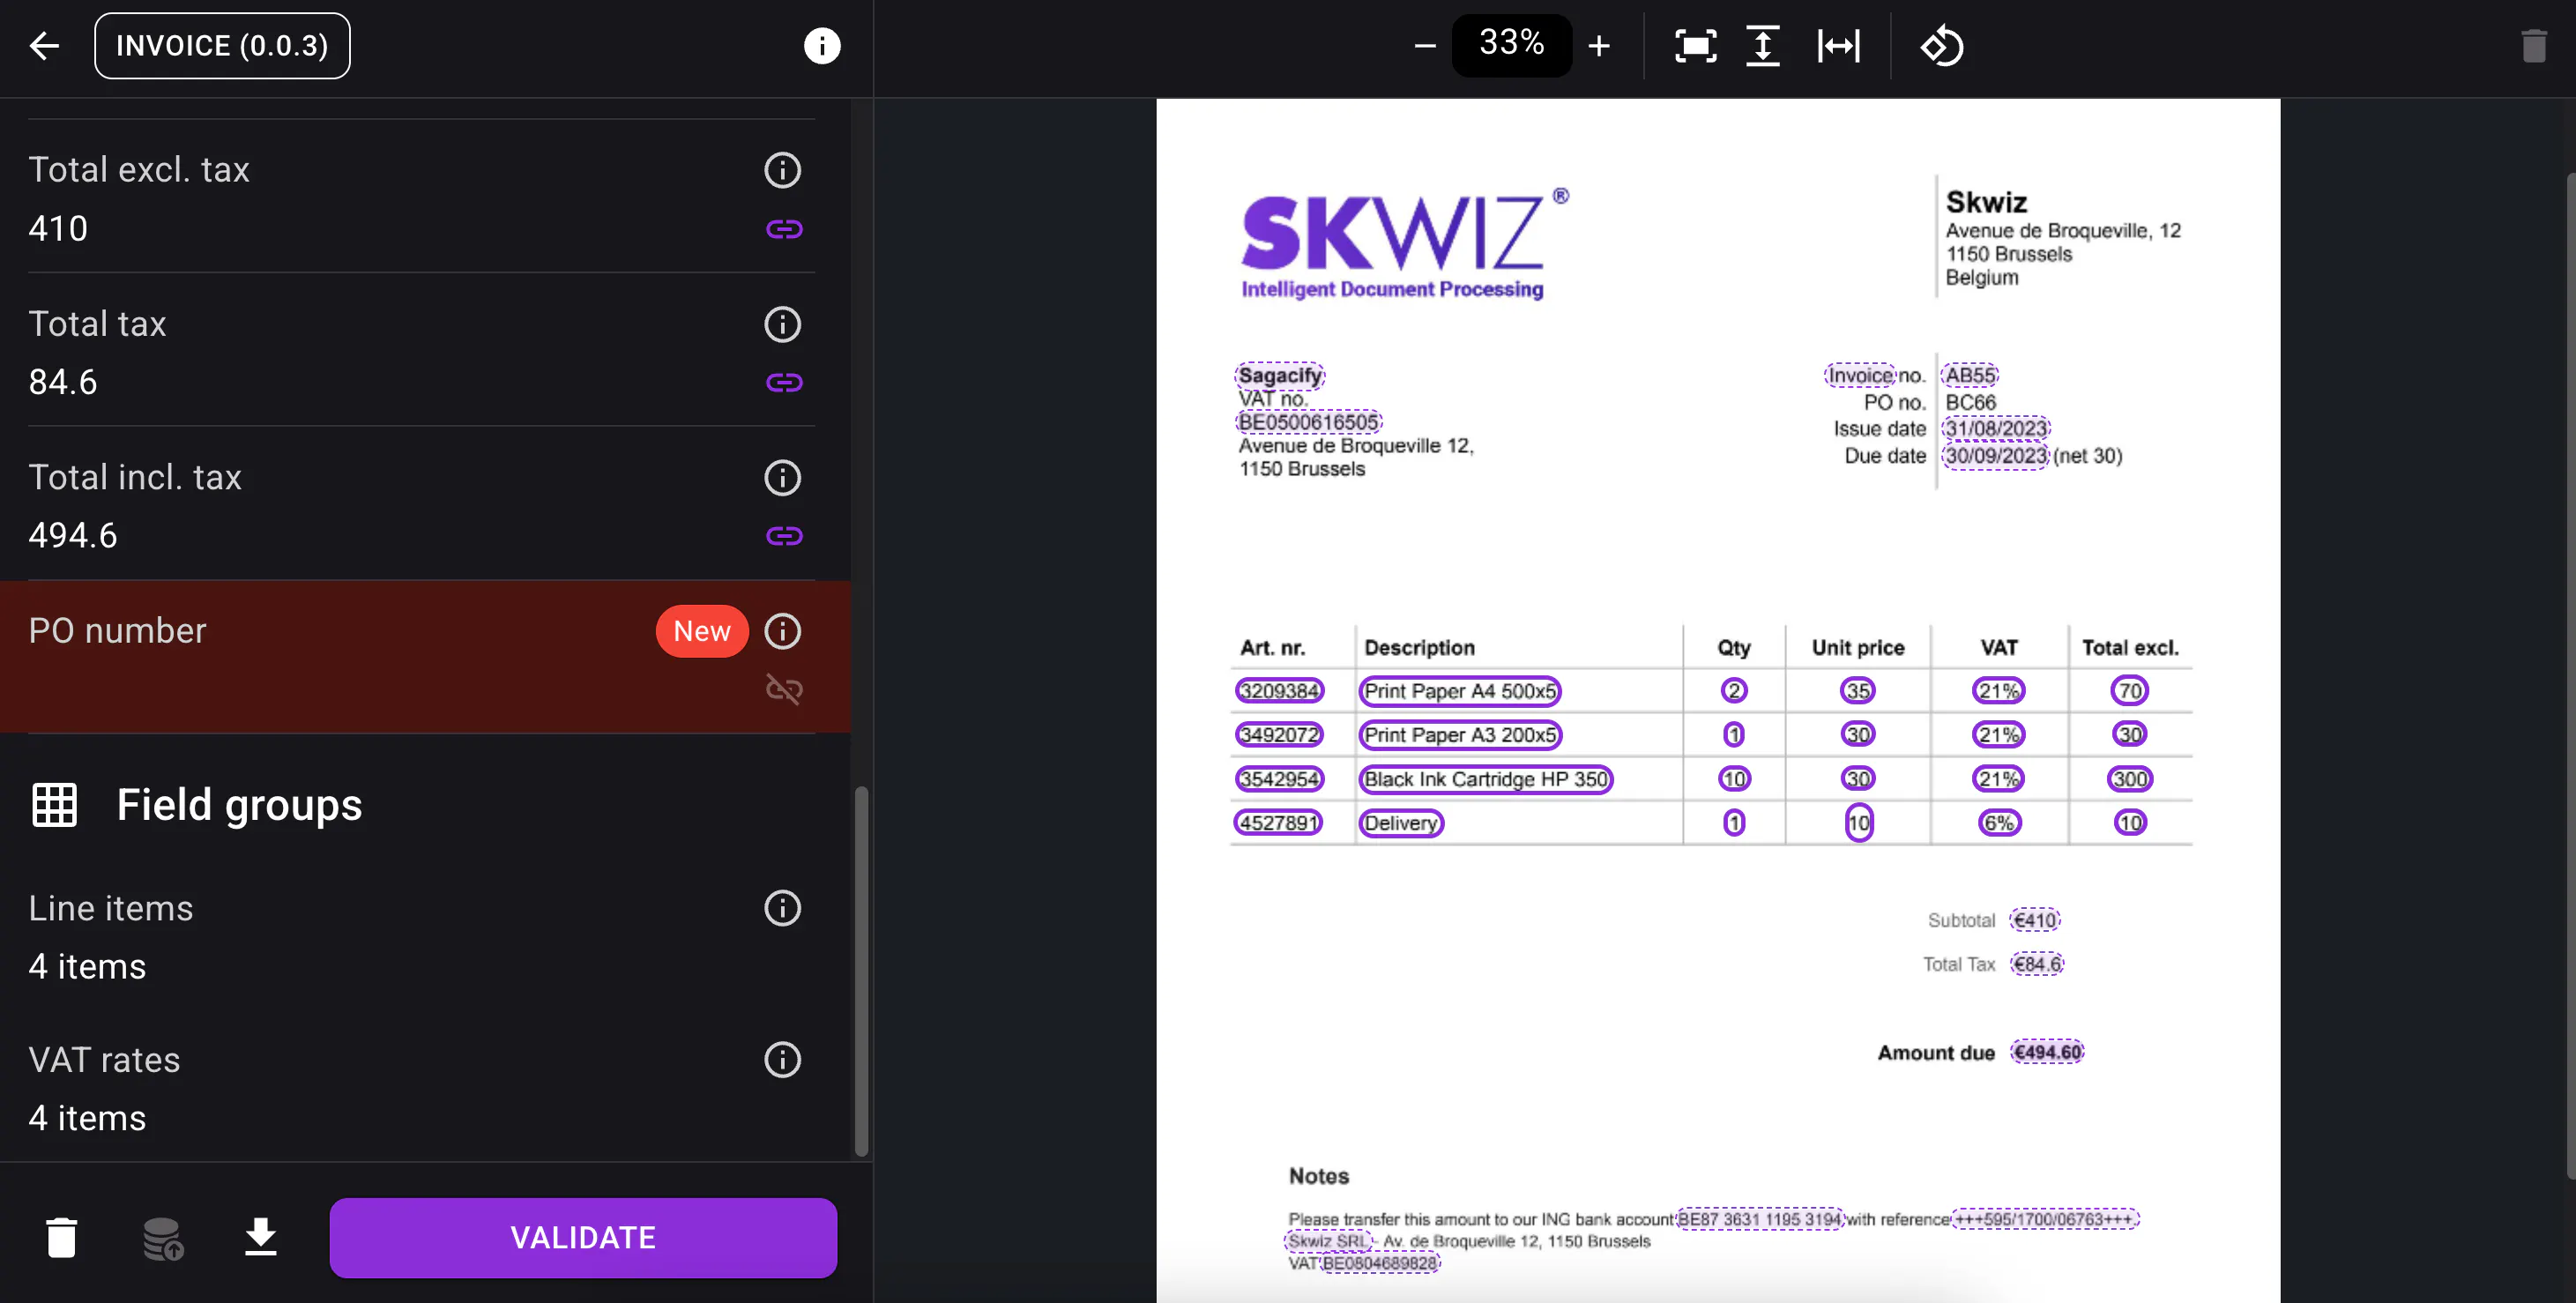Open the document info icon in header

point(821,46)
